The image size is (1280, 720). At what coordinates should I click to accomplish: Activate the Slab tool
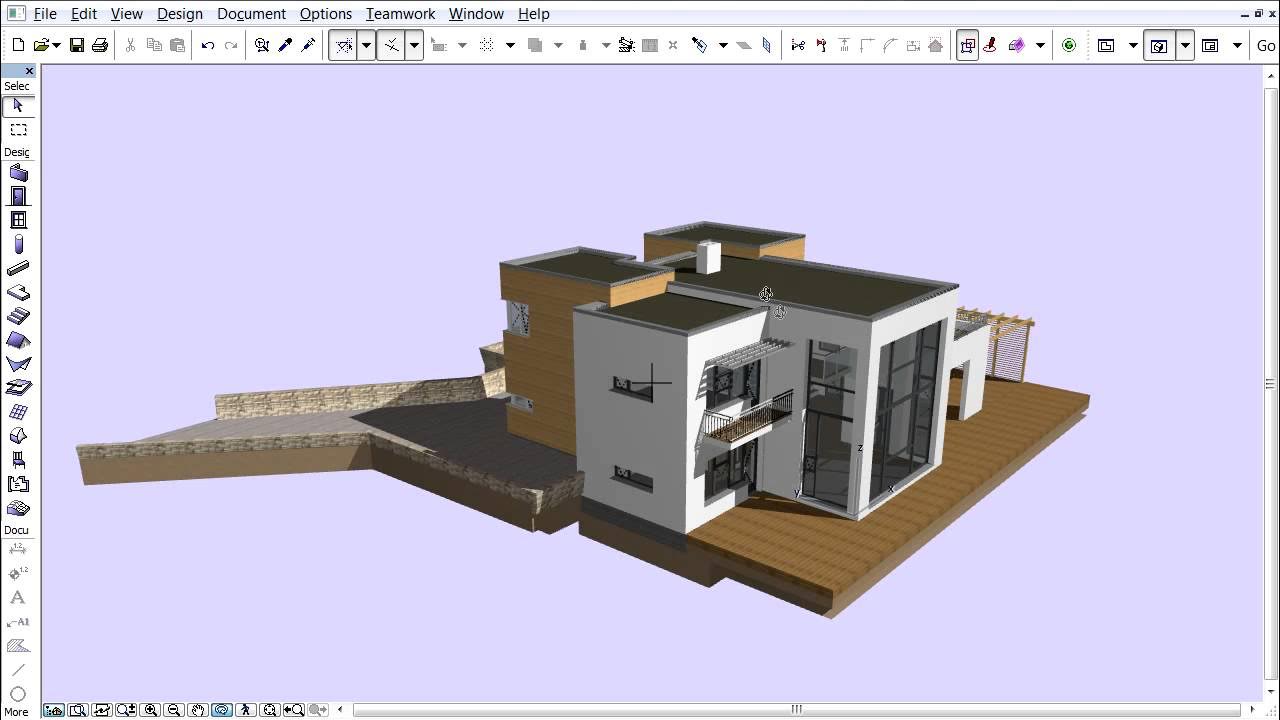tap(18, 292)
